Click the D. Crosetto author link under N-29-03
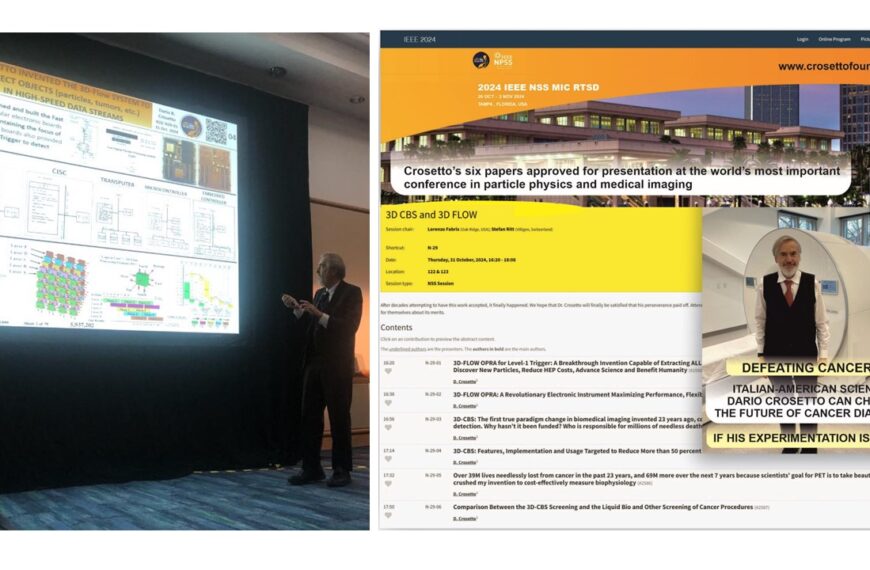870x570 pixels. pos(465,438)
